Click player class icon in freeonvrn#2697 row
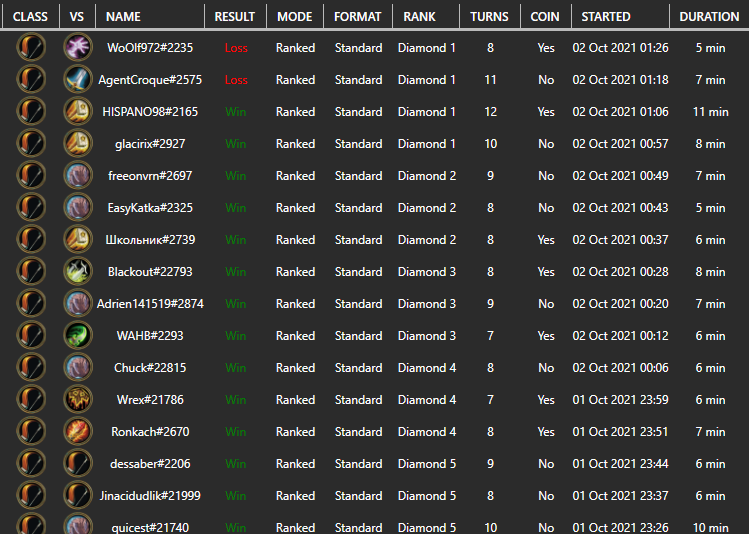 pos(31,175)
